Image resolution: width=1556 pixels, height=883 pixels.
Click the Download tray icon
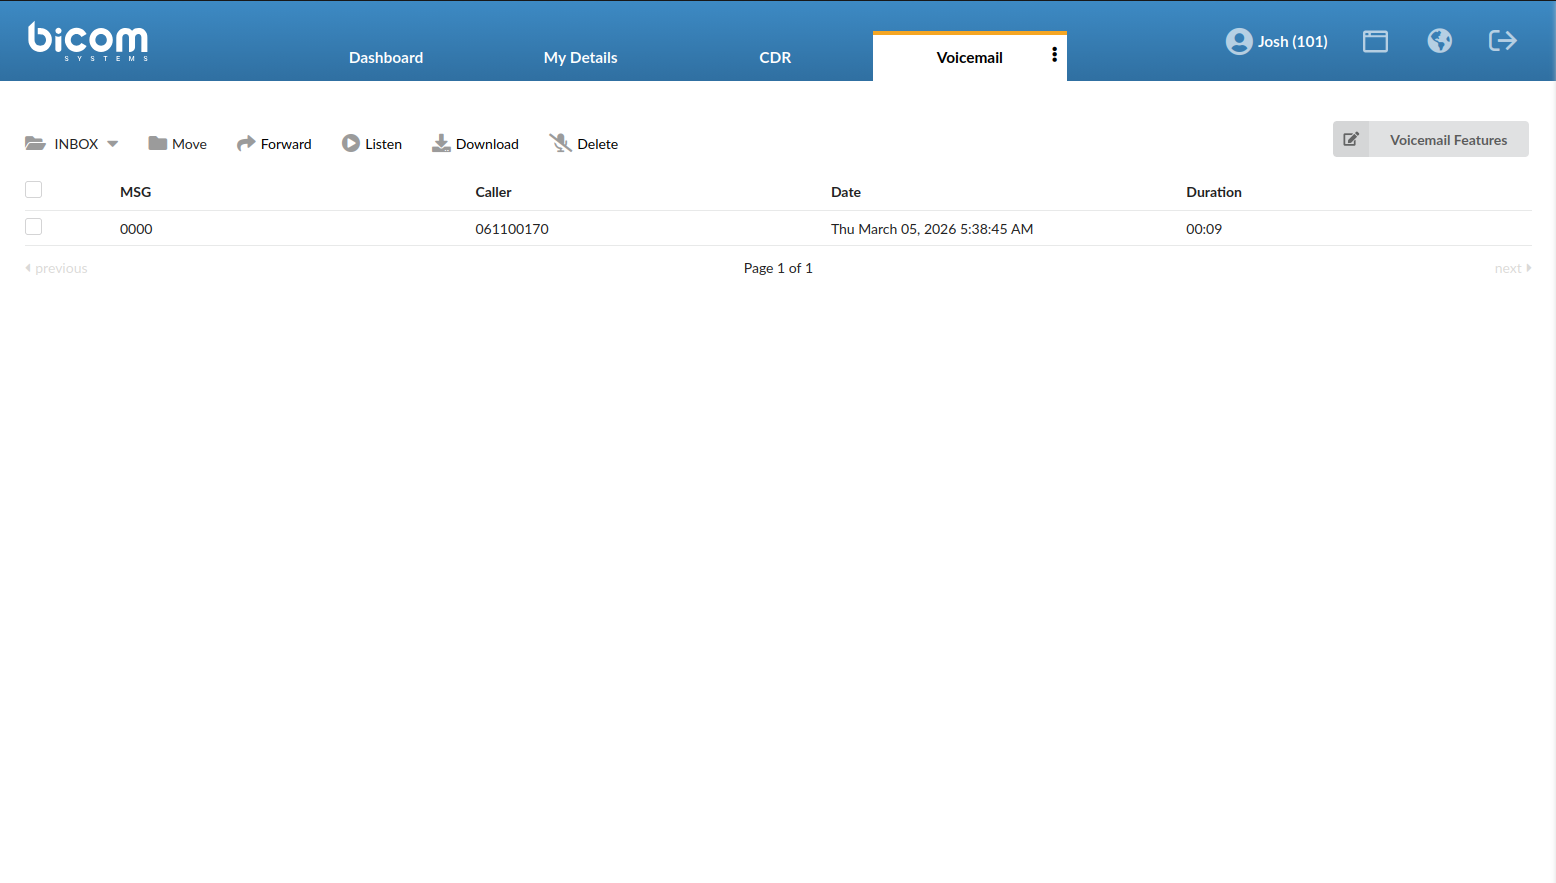(441, 144)
